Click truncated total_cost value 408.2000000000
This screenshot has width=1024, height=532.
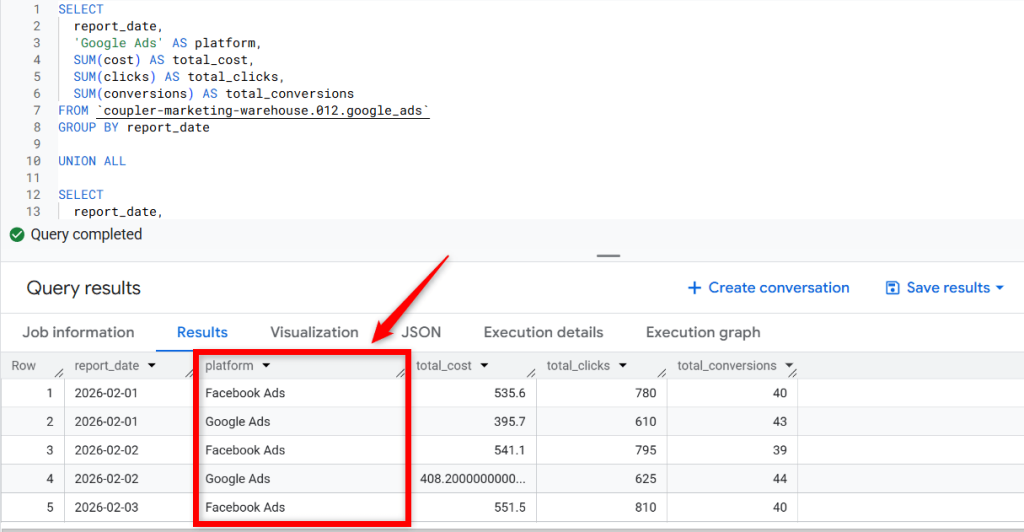tap(473, 479)
